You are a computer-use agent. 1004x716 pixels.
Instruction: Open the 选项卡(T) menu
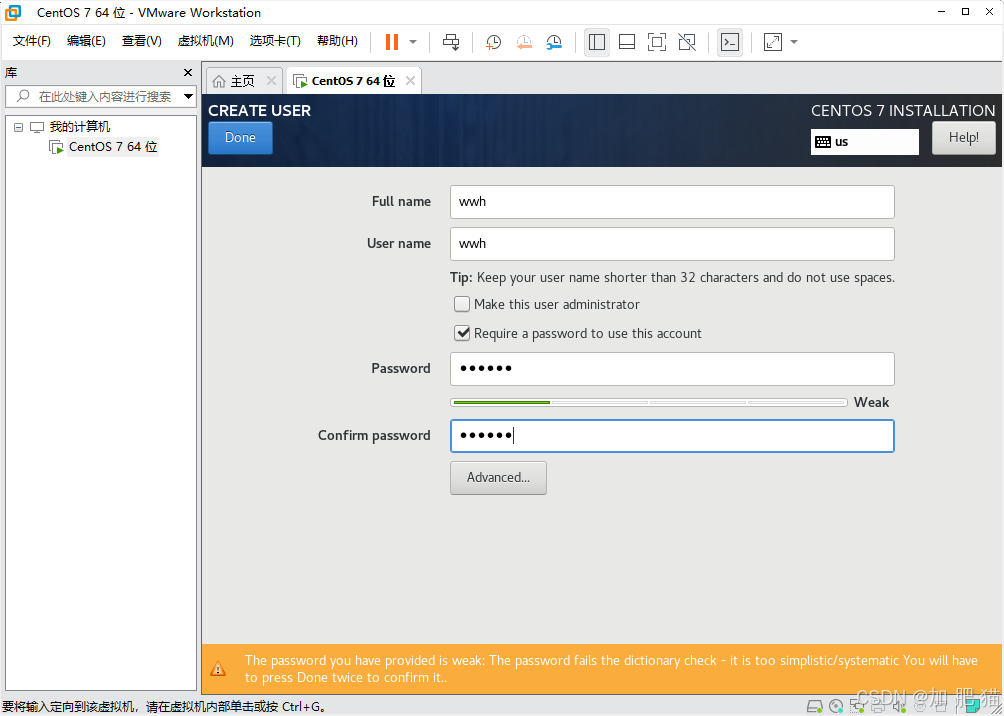pos(275,41)
